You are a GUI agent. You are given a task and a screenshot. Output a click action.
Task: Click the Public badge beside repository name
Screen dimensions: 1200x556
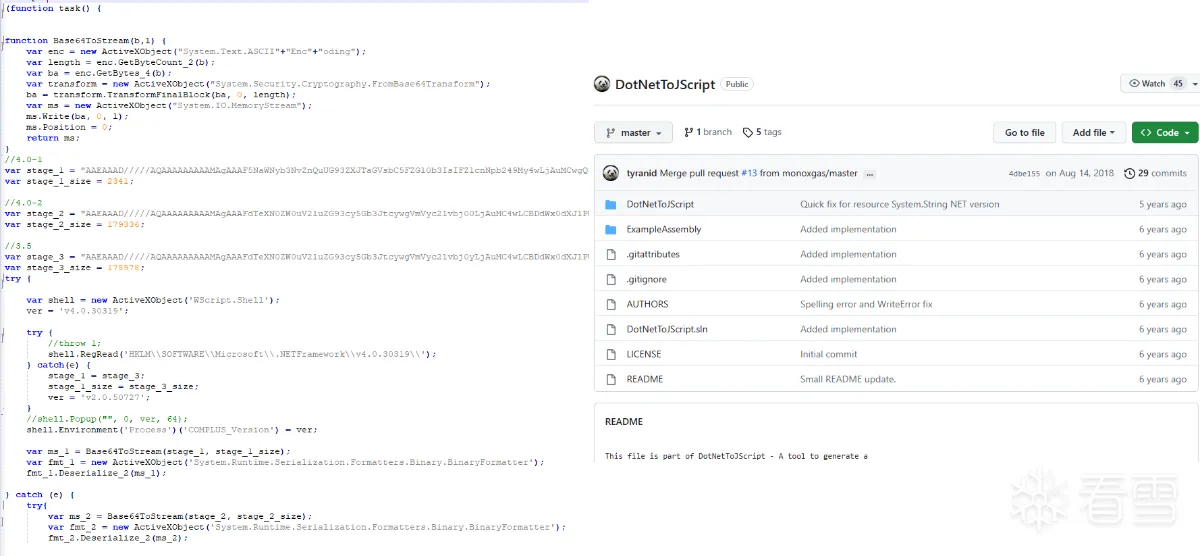coord(737,85)
